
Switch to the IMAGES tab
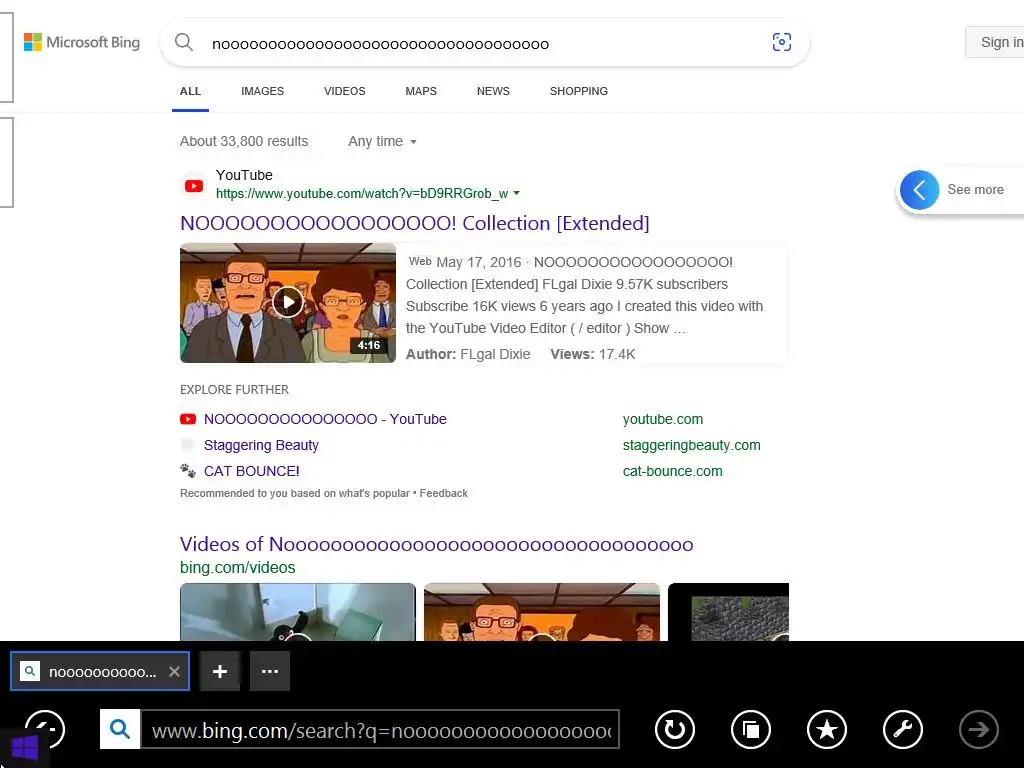click(x=263, y=91)
